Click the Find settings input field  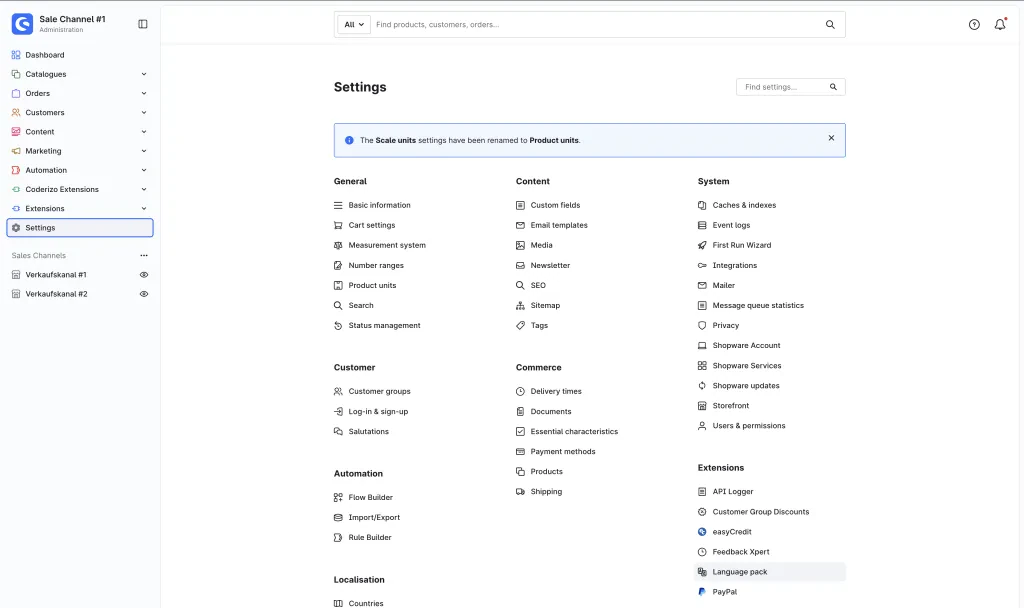[790, 87]
